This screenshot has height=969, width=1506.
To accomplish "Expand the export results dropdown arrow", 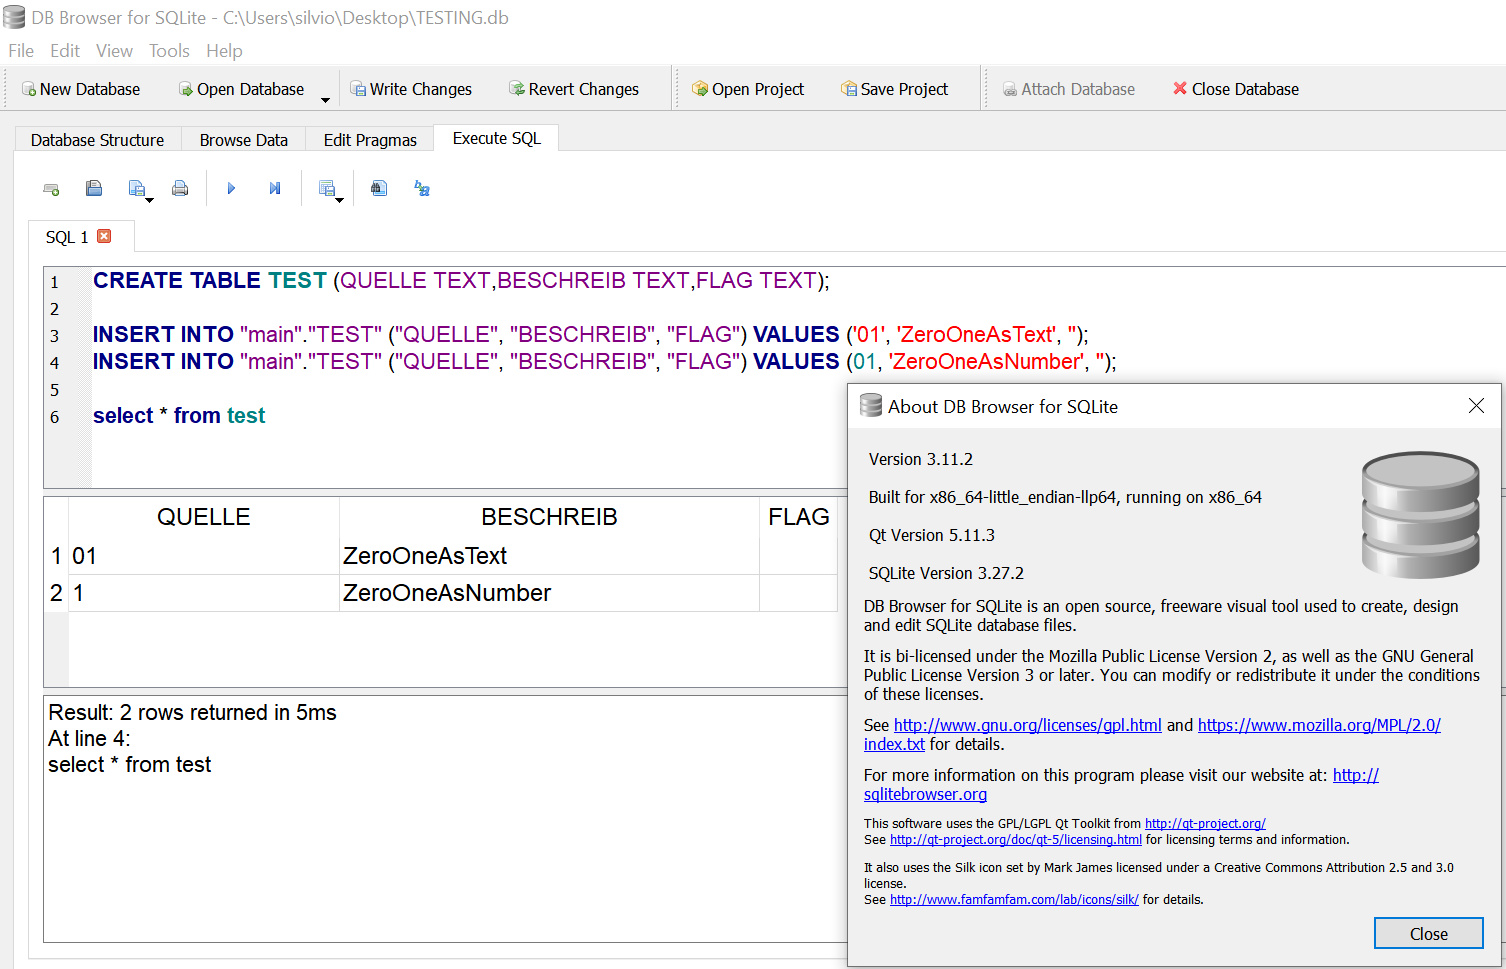I will (340, 199).
